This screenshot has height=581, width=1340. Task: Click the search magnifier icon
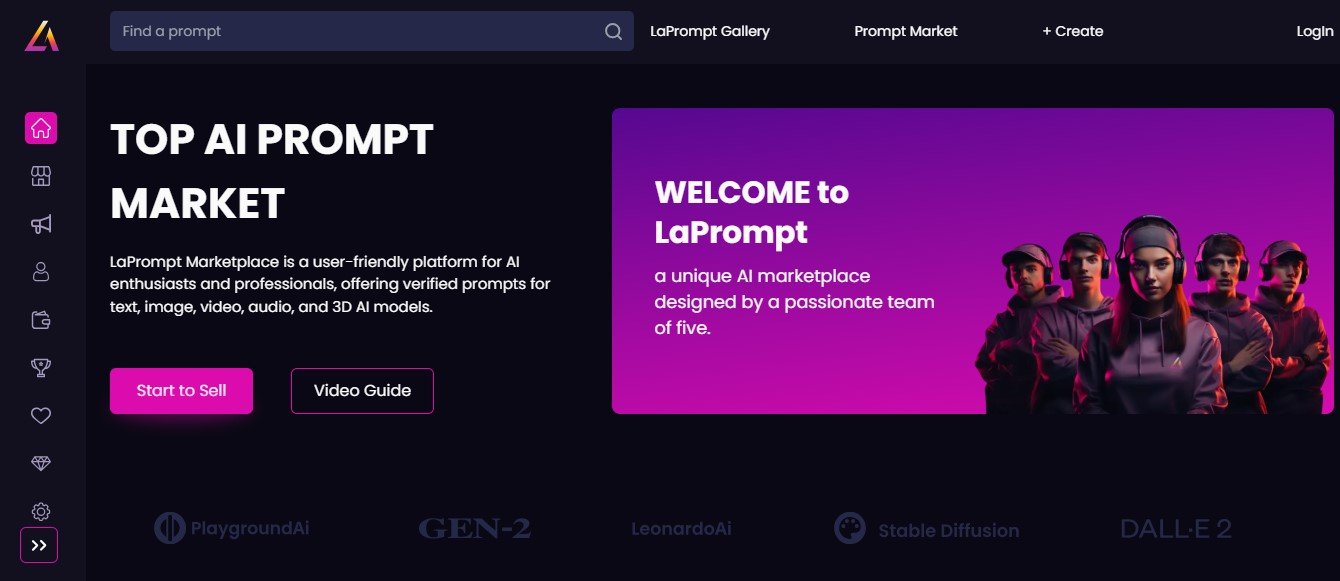(613, 32)
